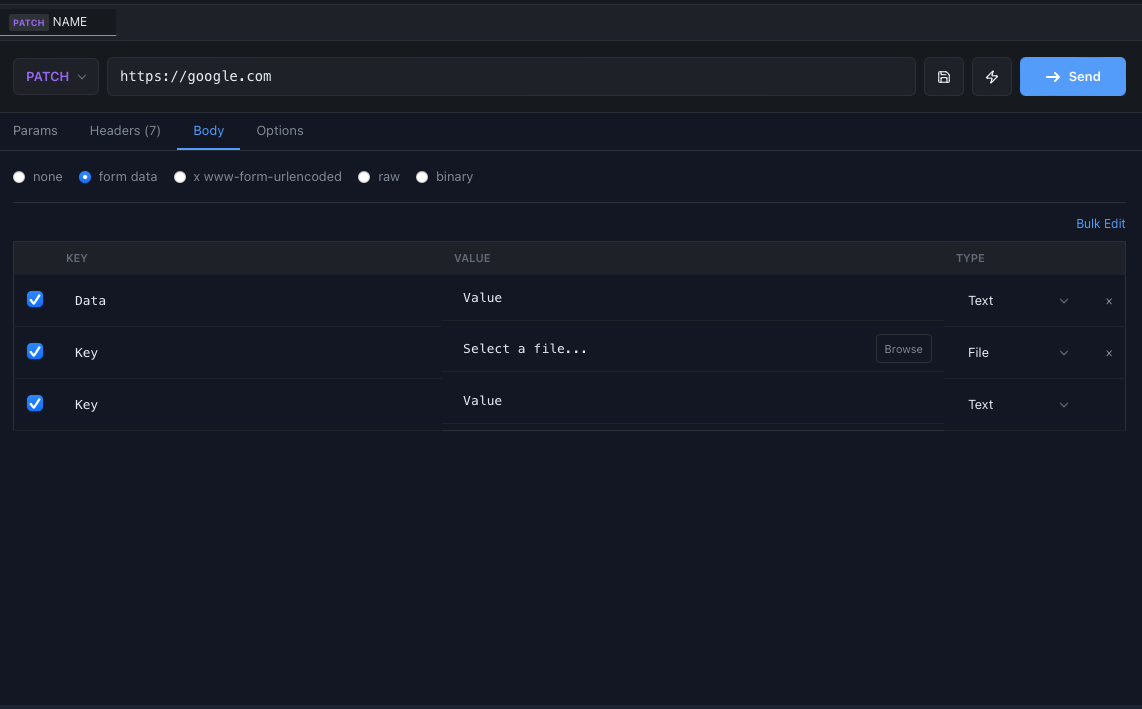Change the Data row type from Text
This screenshot has height=709, width=1142.
pyautogui.click(x=1017, y=300)
